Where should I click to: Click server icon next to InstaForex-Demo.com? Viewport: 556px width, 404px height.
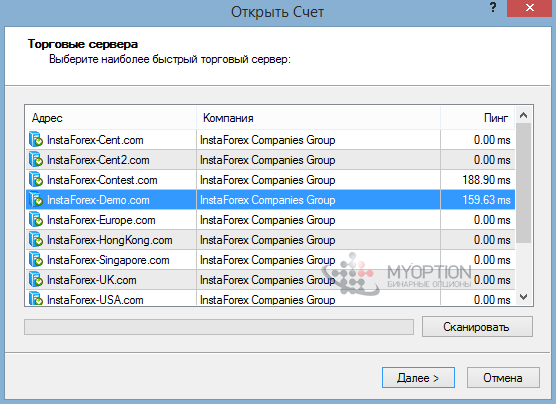pos(36,200)
